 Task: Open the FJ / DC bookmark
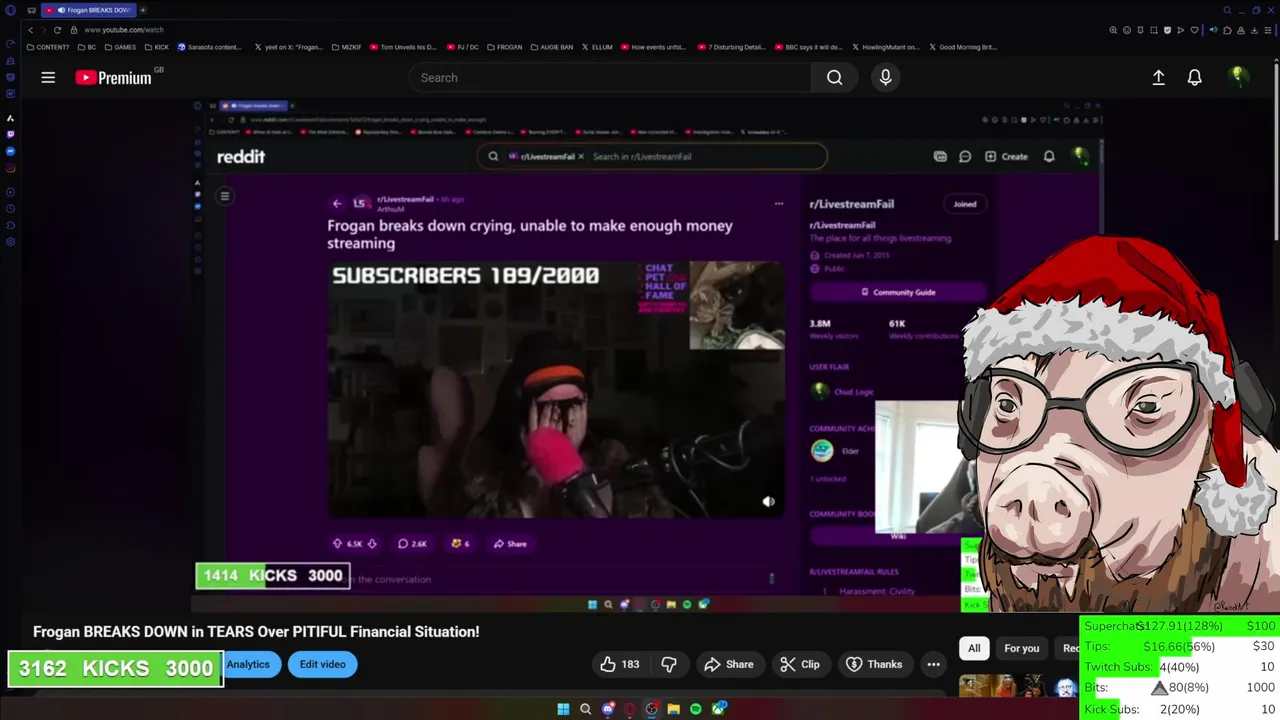point(464,47)
